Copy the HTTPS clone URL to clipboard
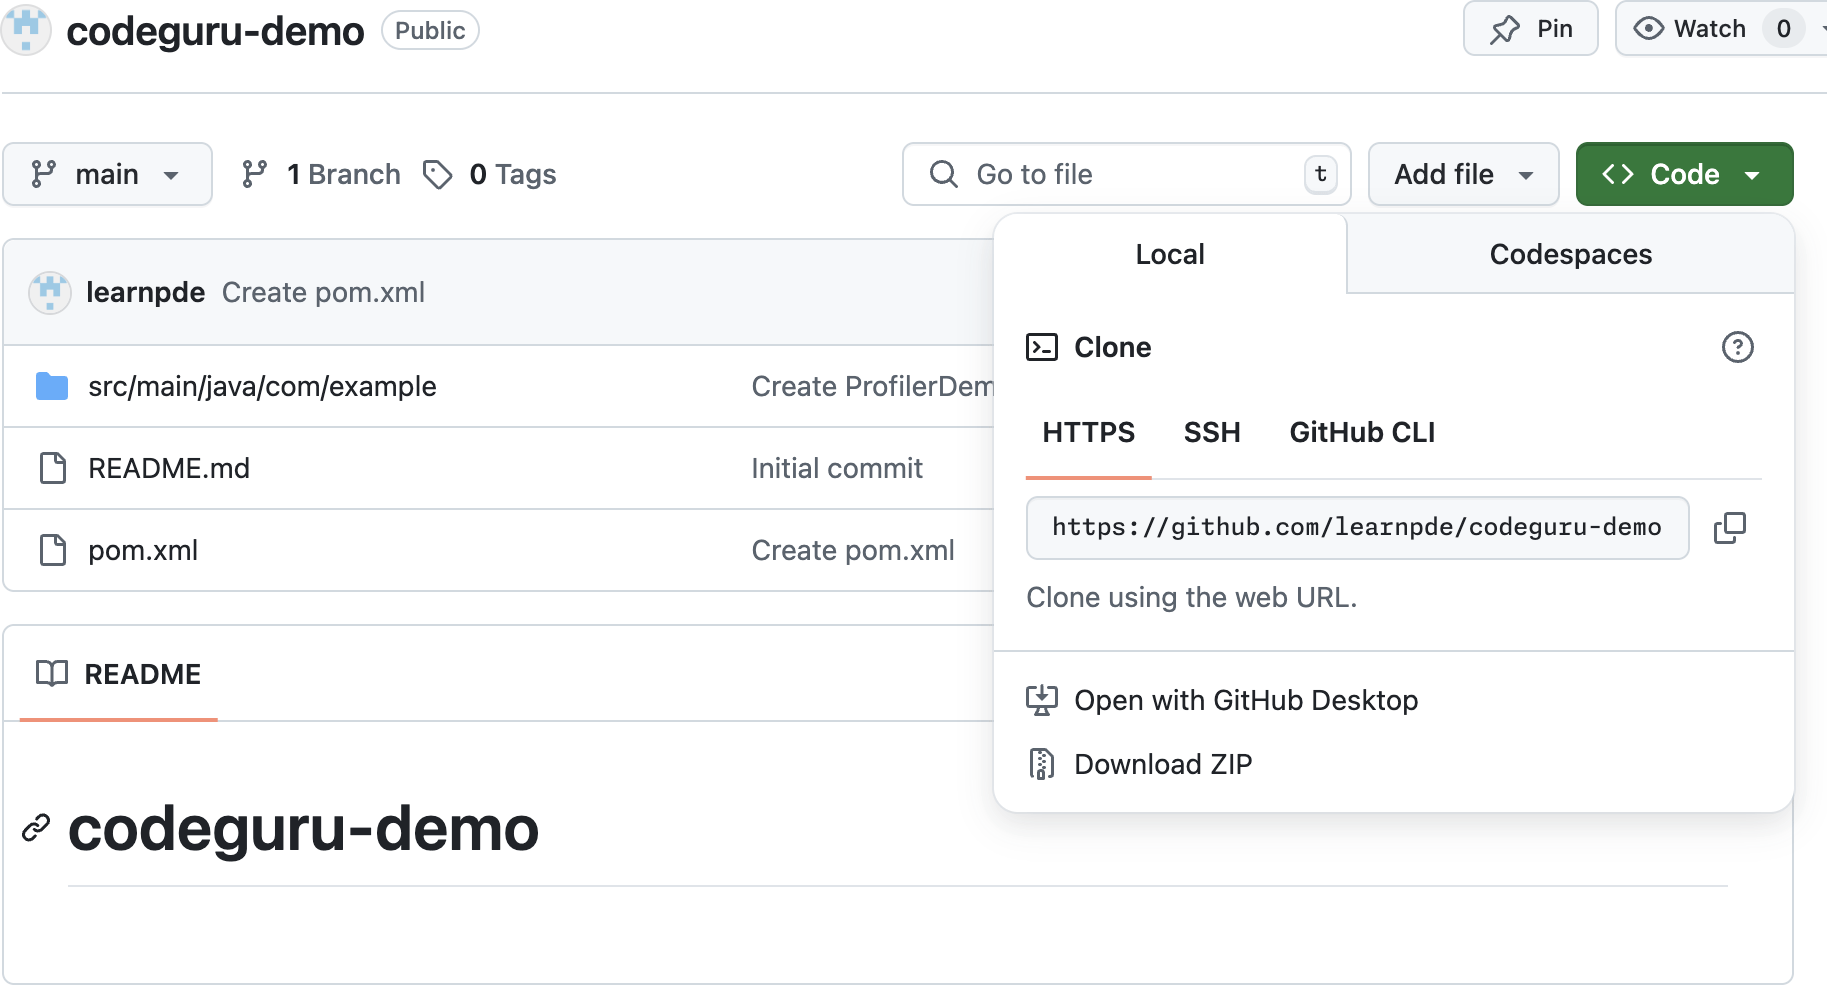Screen dimensions: 1827x985 1729,528
